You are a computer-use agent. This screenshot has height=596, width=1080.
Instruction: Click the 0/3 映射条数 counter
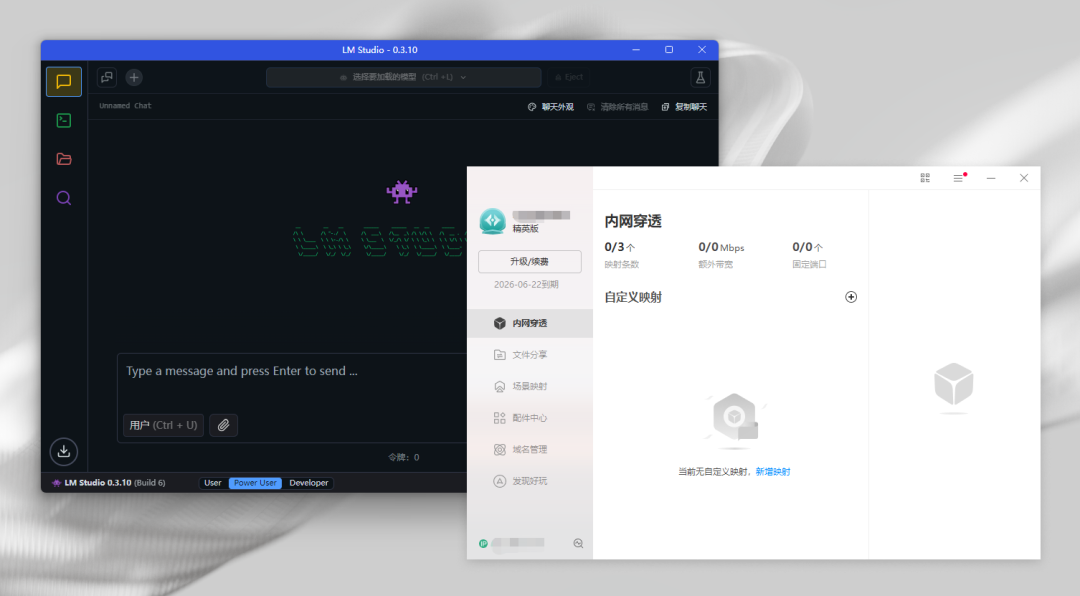[621, 255]
